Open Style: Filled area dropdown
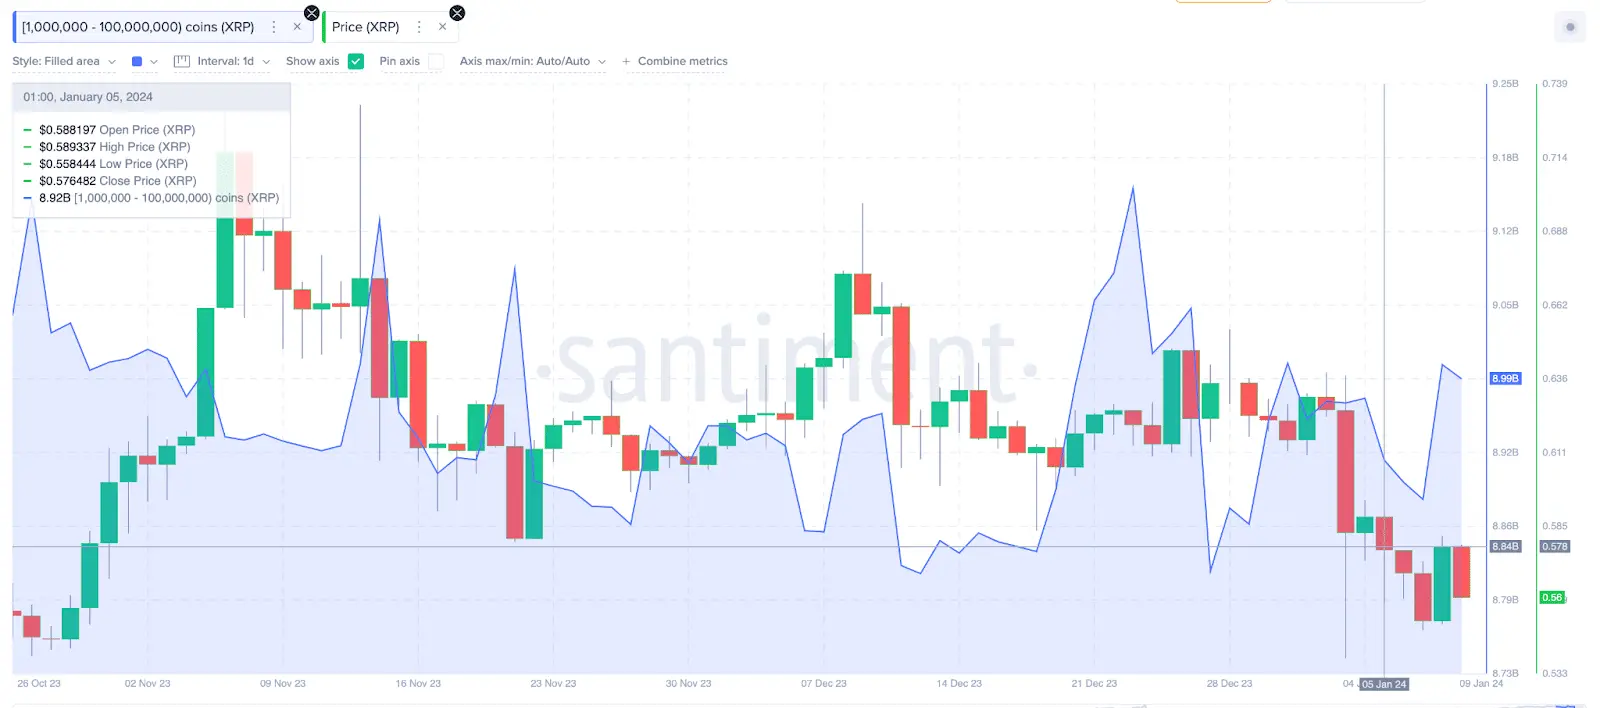Image resolution: width=1600 pixels, height=708 pixels. (x=64, y=61)
